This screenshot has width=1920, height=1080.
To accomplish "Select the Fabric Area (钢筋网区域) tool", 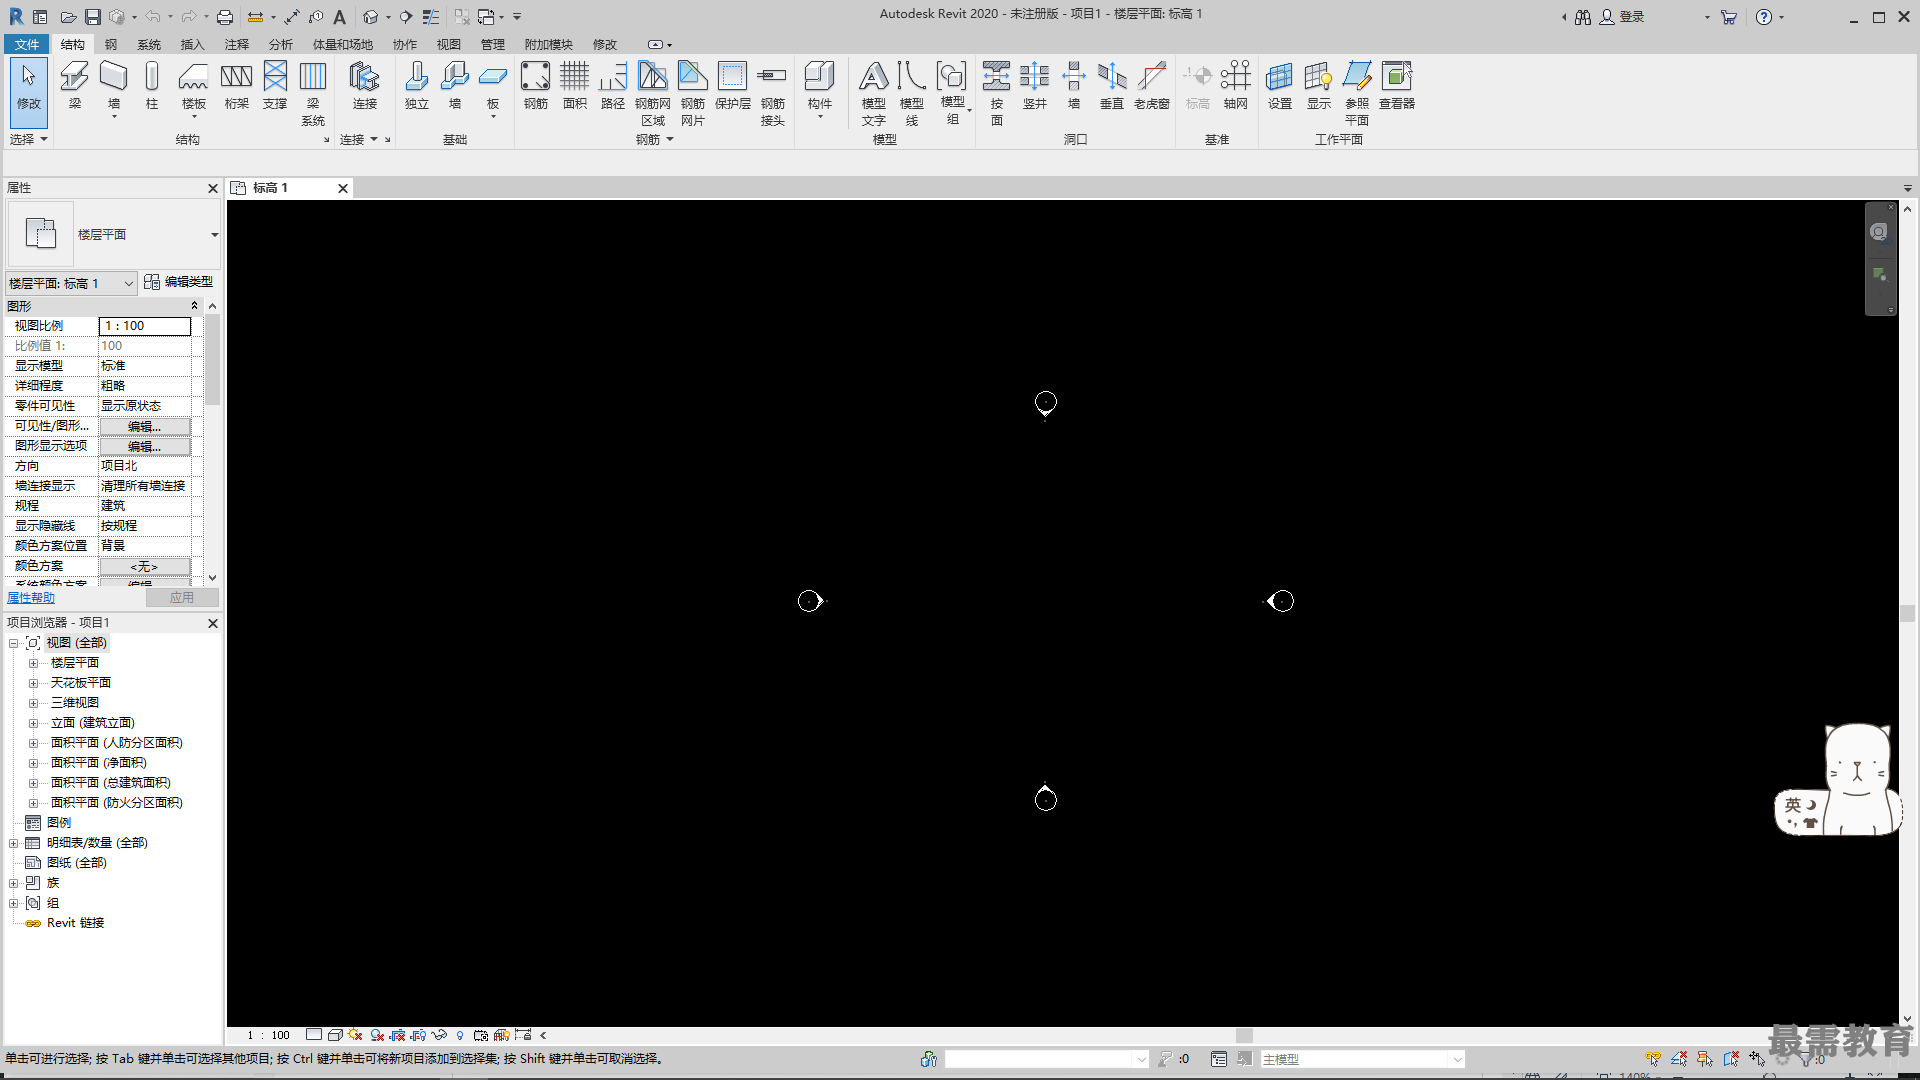I will click(x=653, y=93).
